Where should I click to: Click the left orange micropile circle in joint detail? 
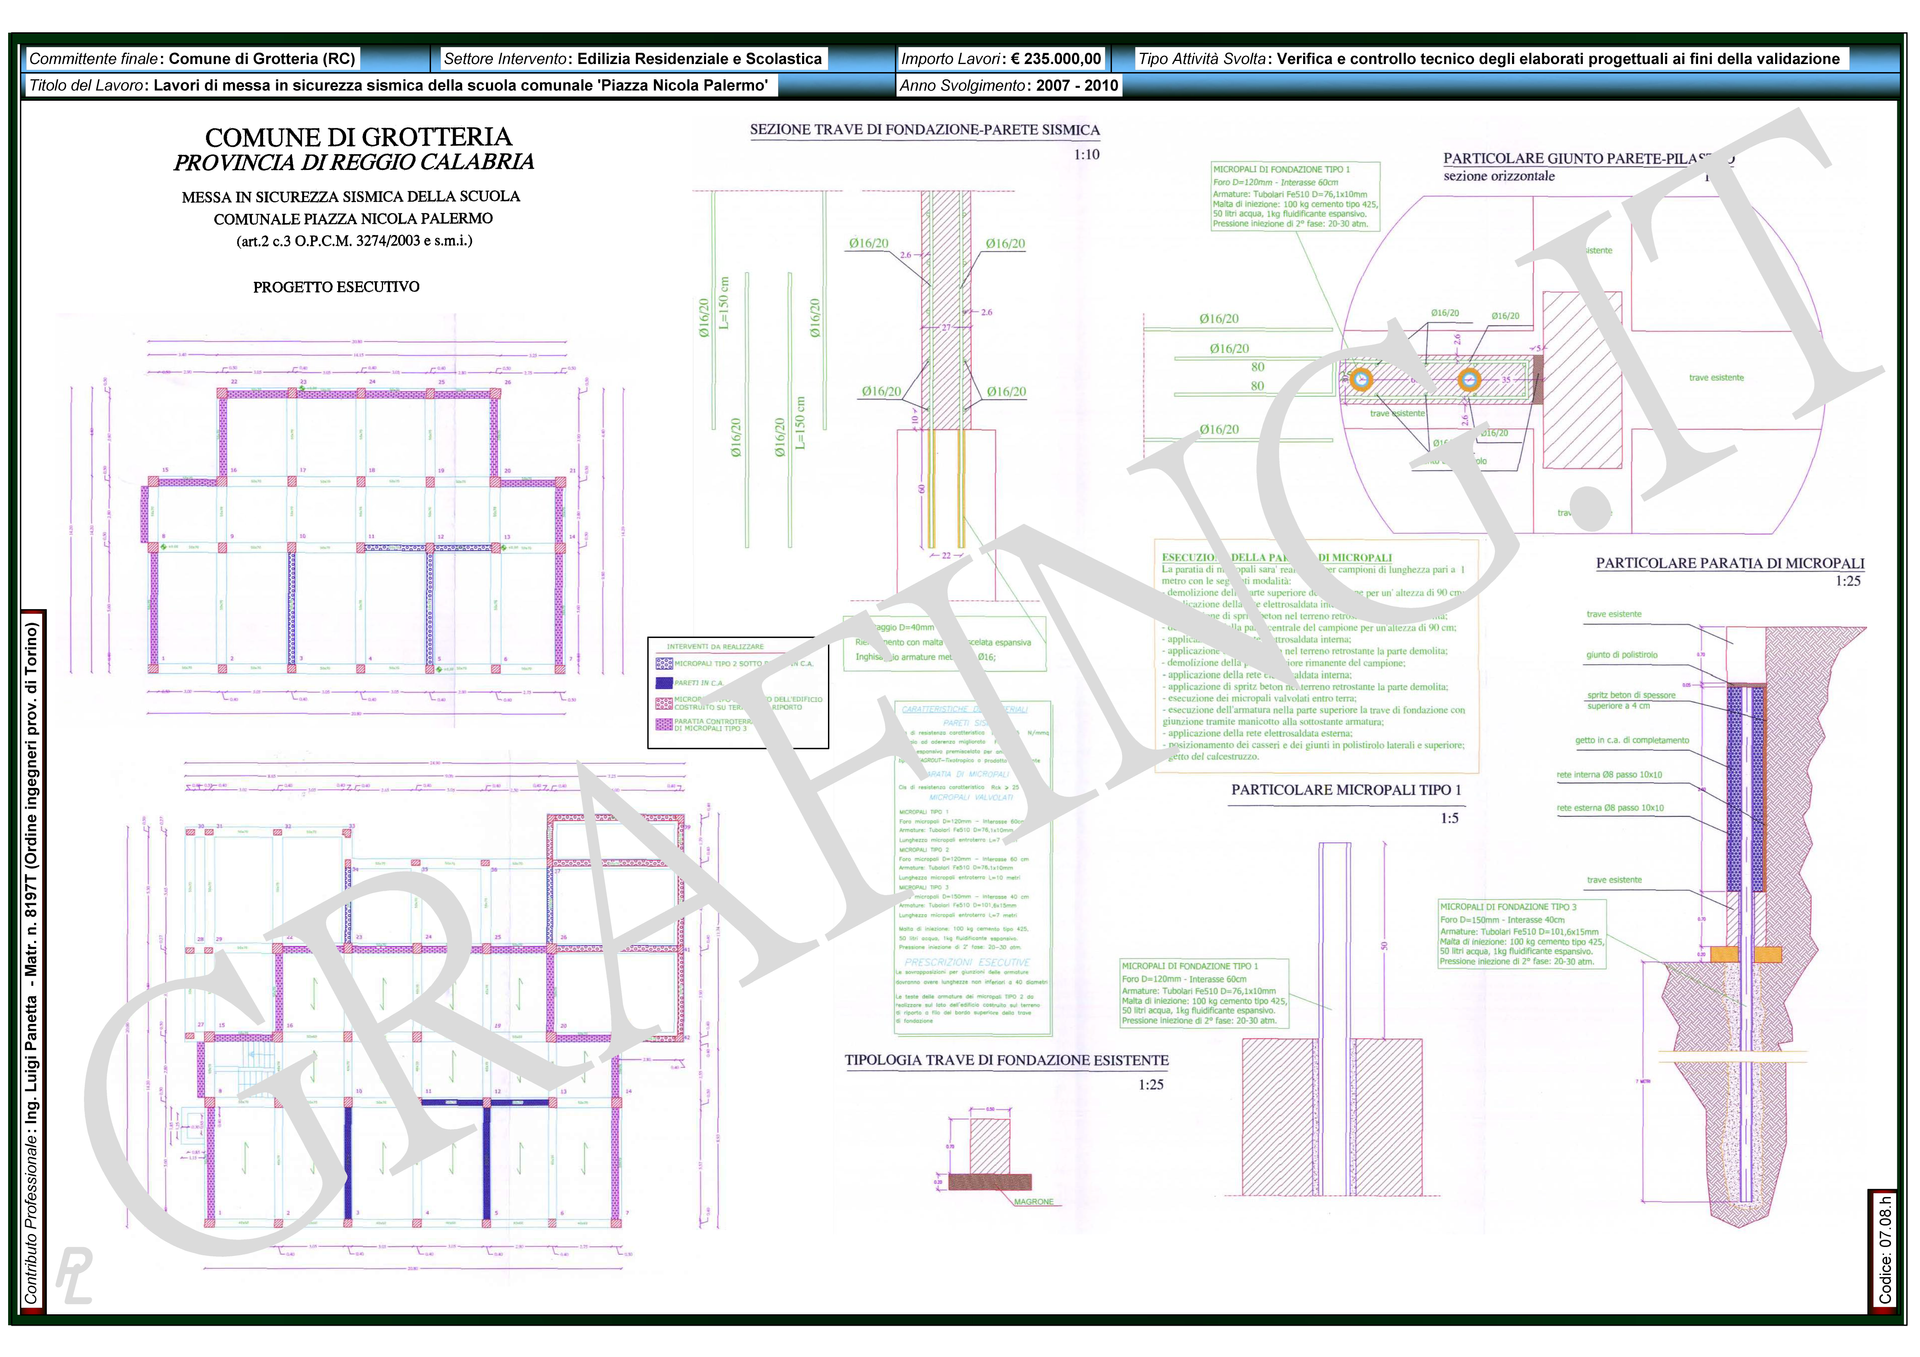pyautogui.click(x=1361, y=380)
